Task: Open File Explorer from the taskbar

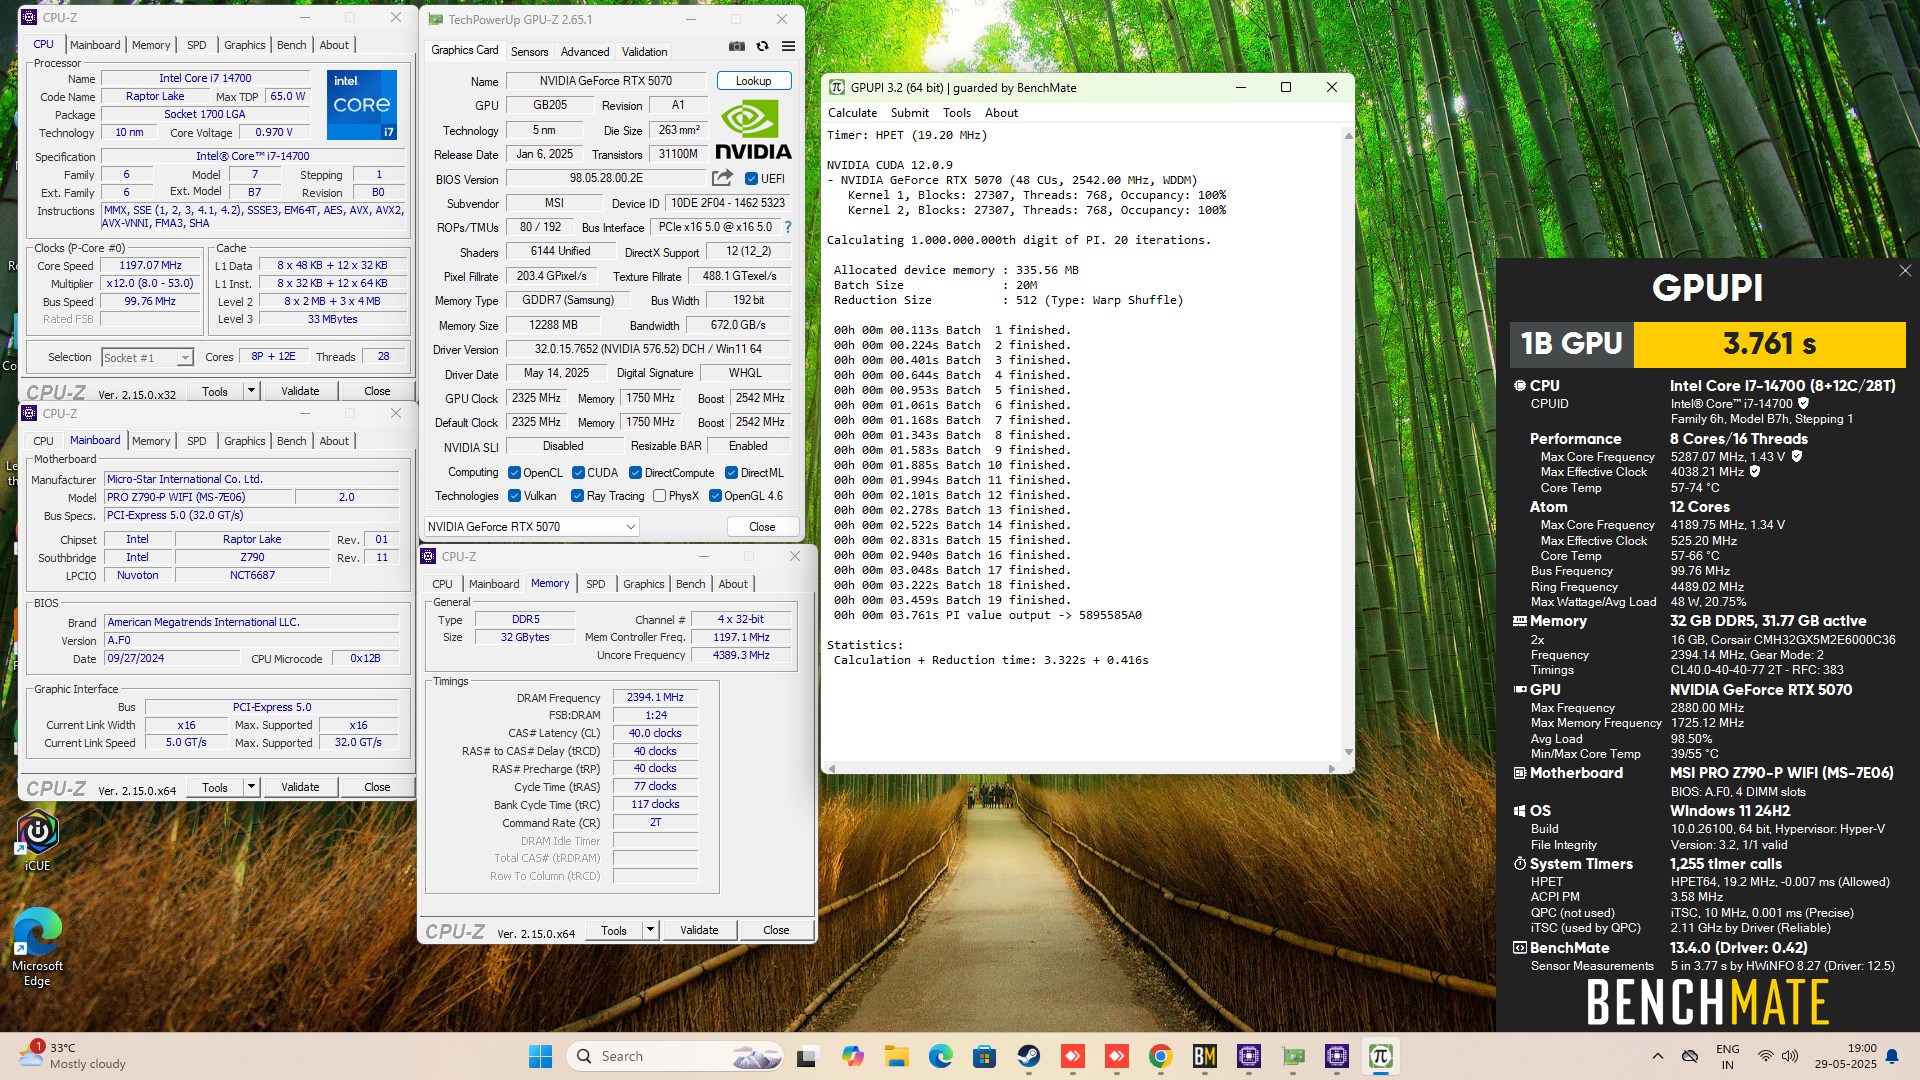Action: [x=896, y=1056]
